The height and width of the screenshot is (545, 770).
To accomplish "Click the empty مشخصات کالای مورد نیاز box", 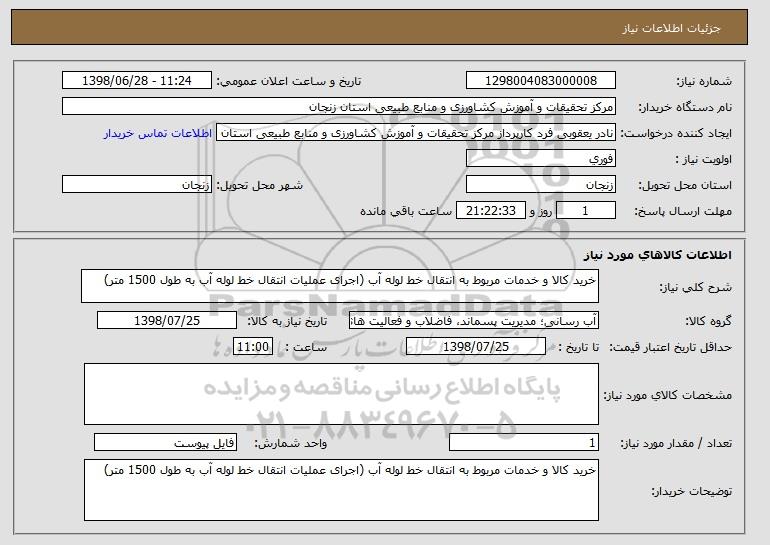I will pos(341,394).
